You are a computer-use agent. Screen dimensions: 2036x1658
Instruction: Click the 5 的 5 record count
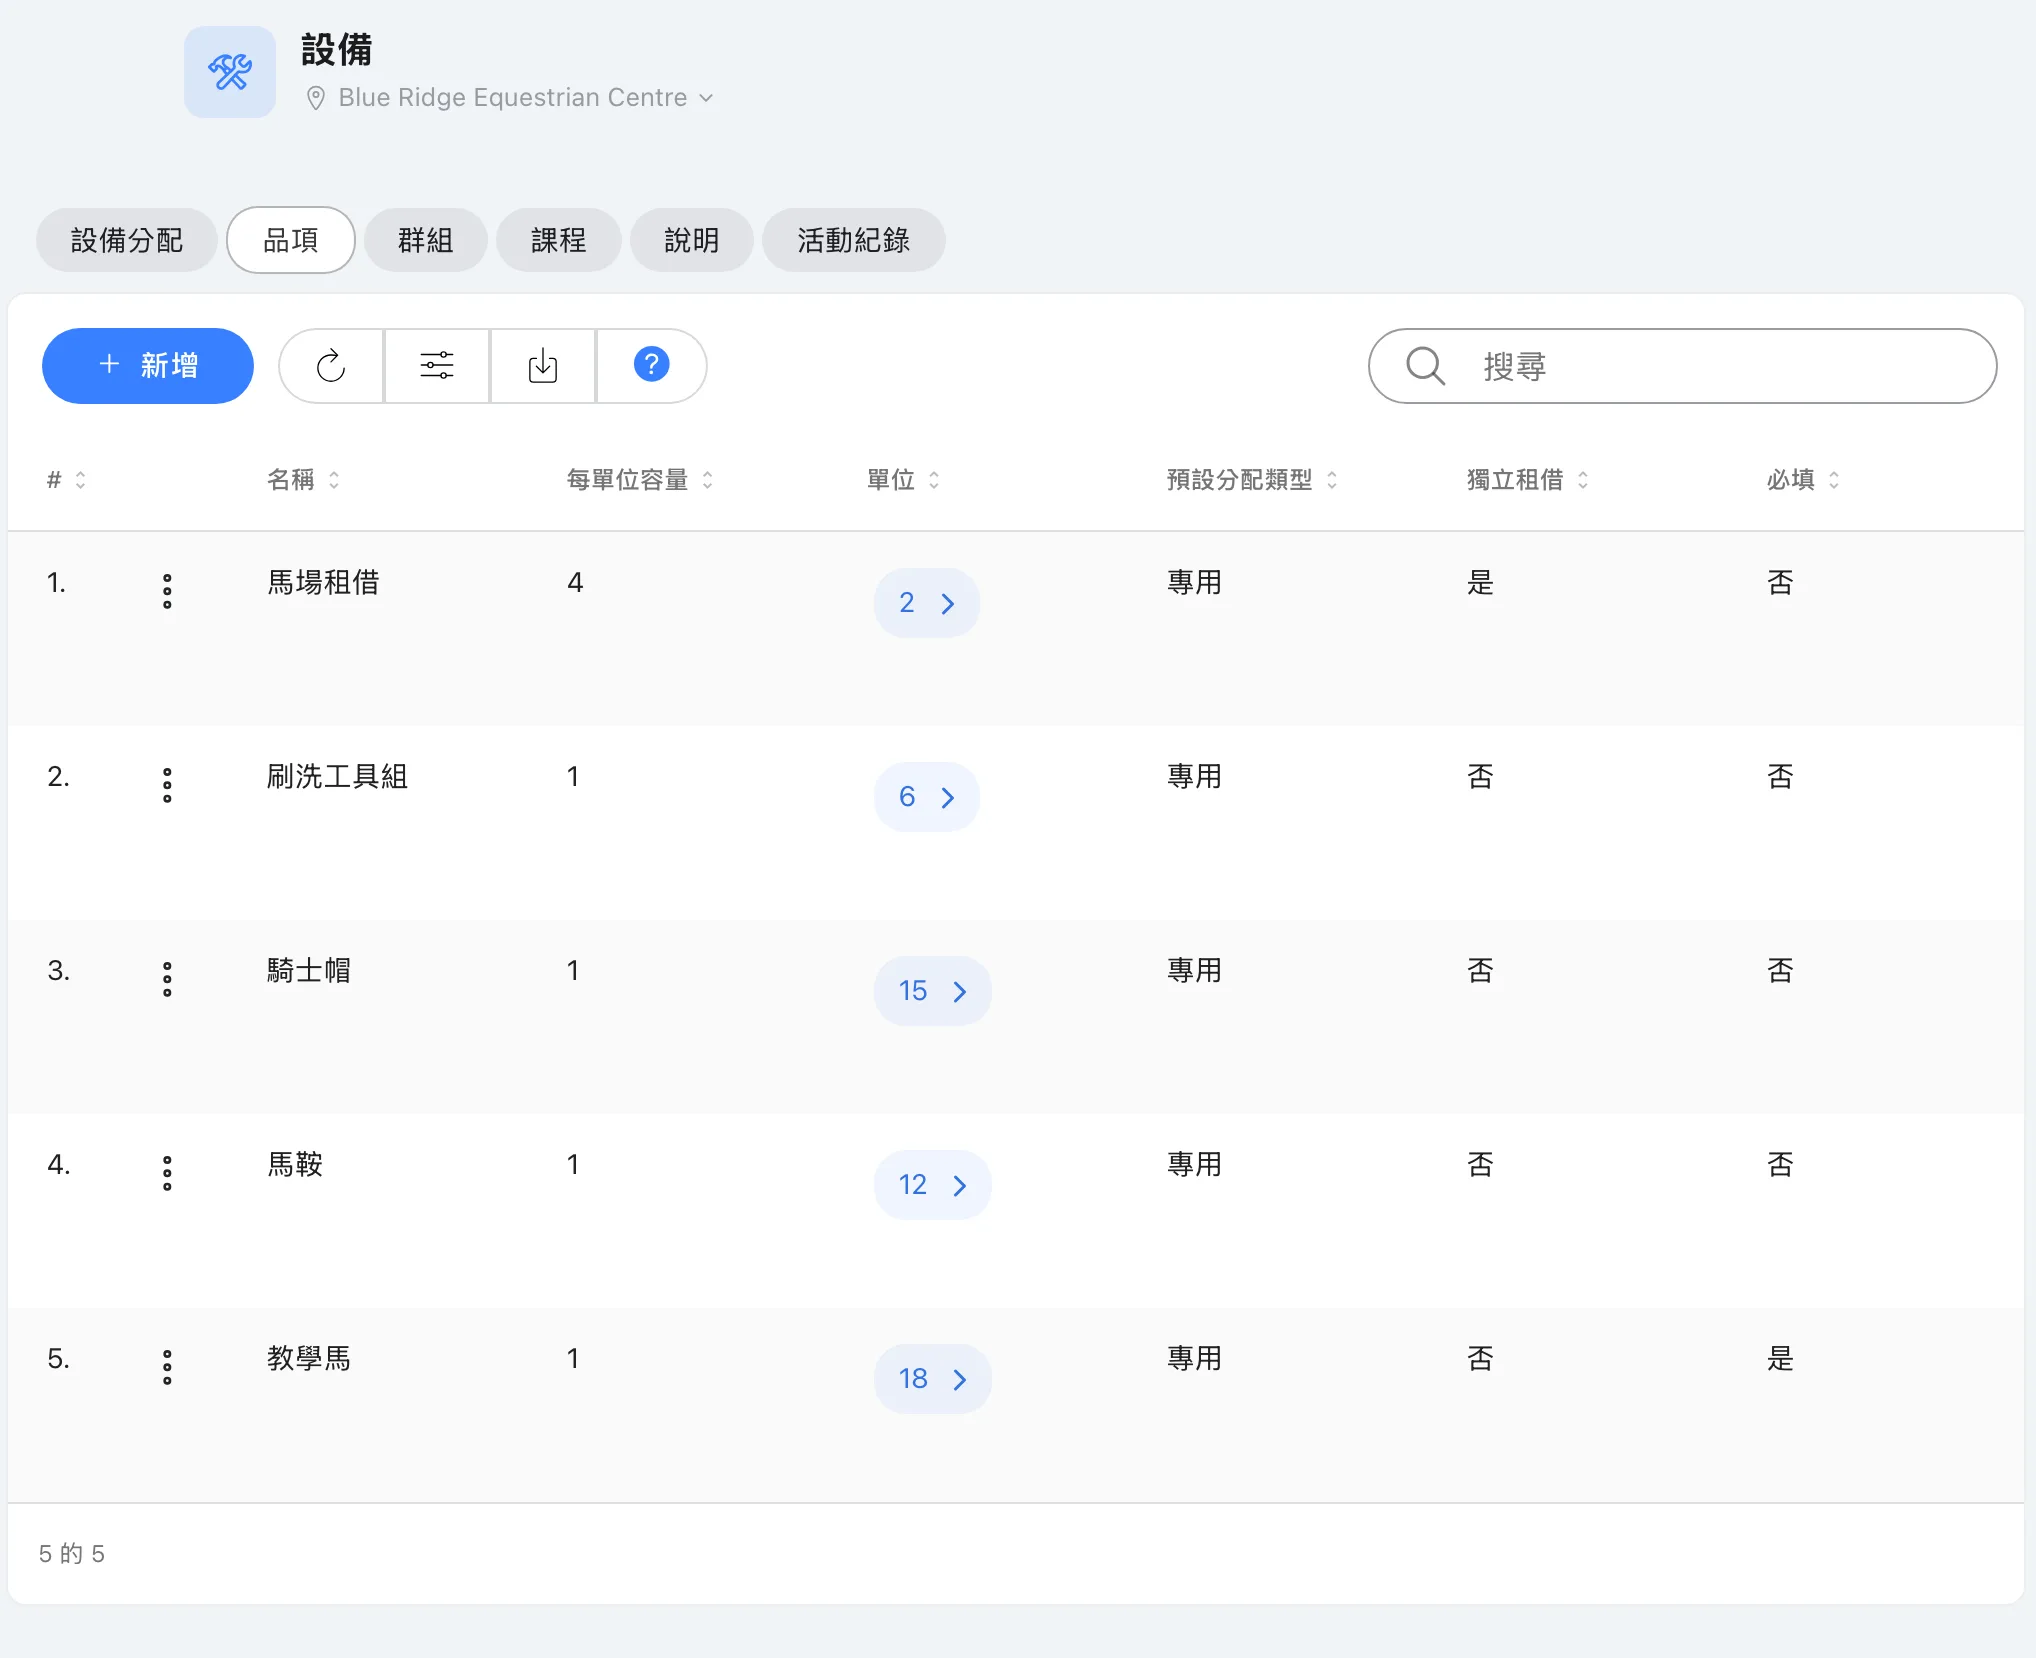pos(72,1553)
